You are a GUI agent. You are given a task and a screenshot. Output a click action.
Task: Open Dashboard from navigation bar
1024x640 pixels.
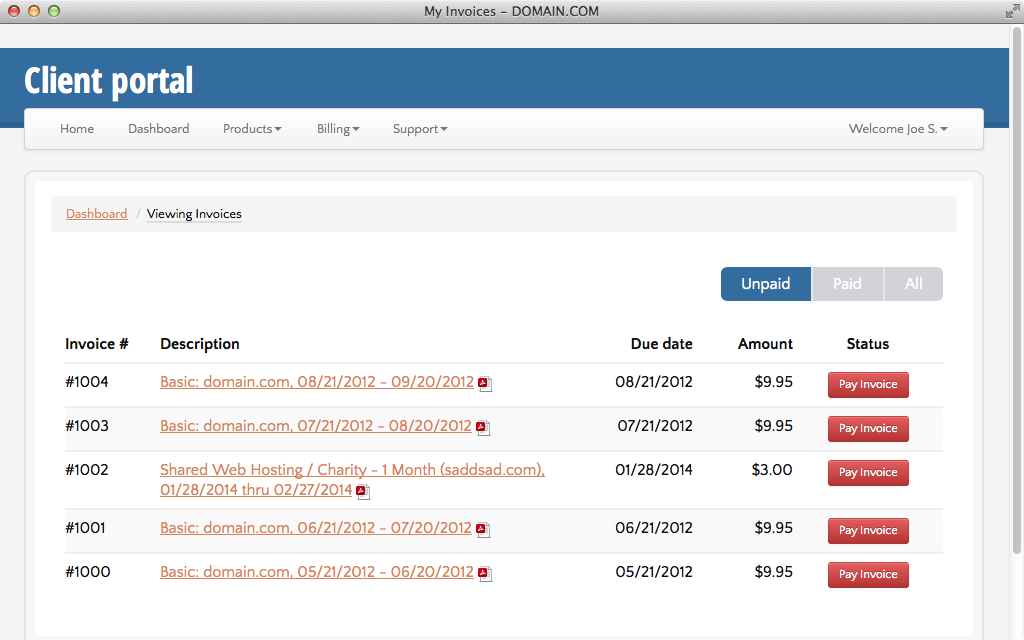[x=158, y=129]
